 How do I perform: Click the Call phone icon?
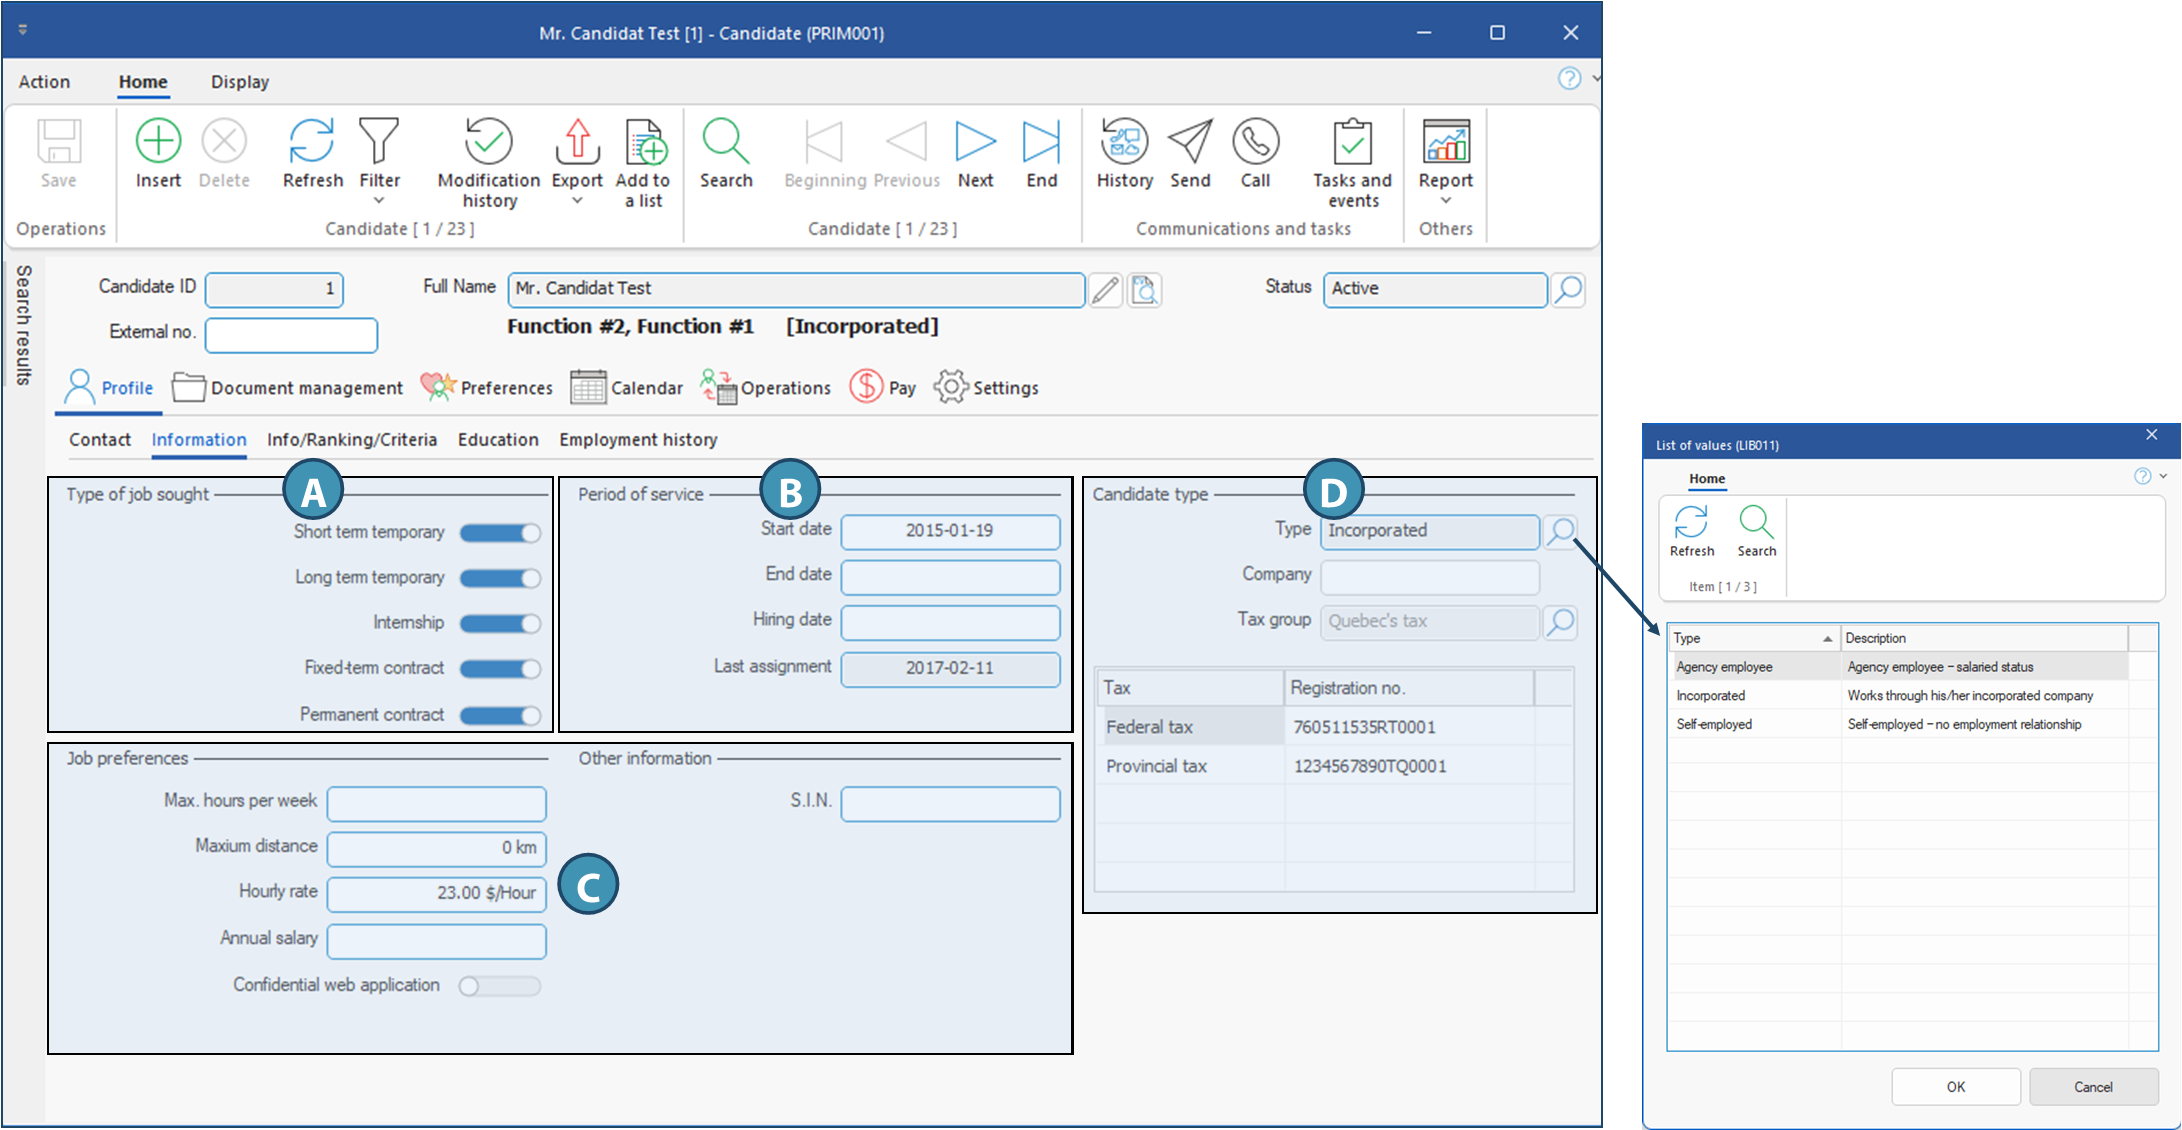coord(1255,141)
